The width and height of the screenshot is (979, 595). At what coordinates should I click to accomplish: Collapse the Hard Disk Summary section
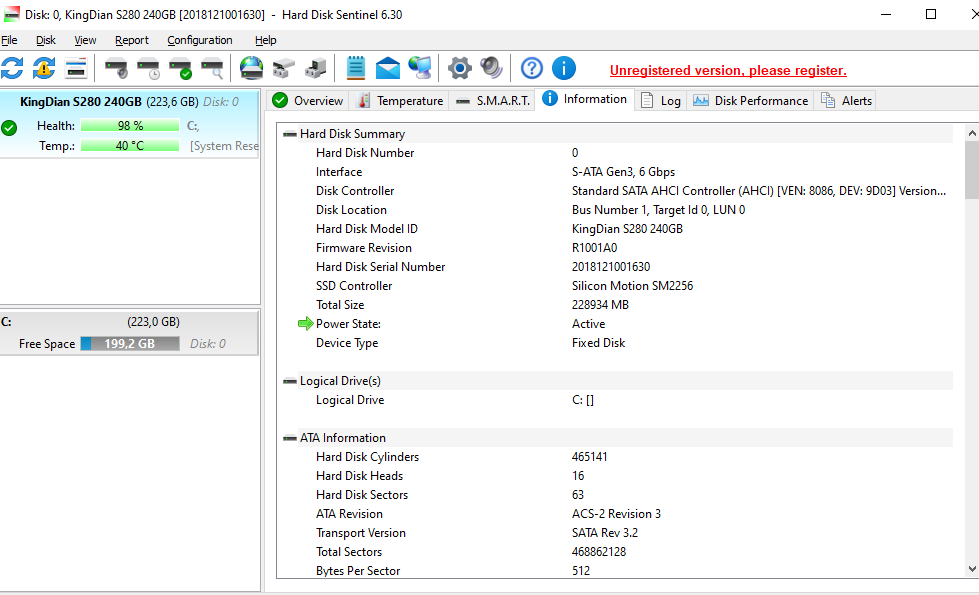(290, 134)
